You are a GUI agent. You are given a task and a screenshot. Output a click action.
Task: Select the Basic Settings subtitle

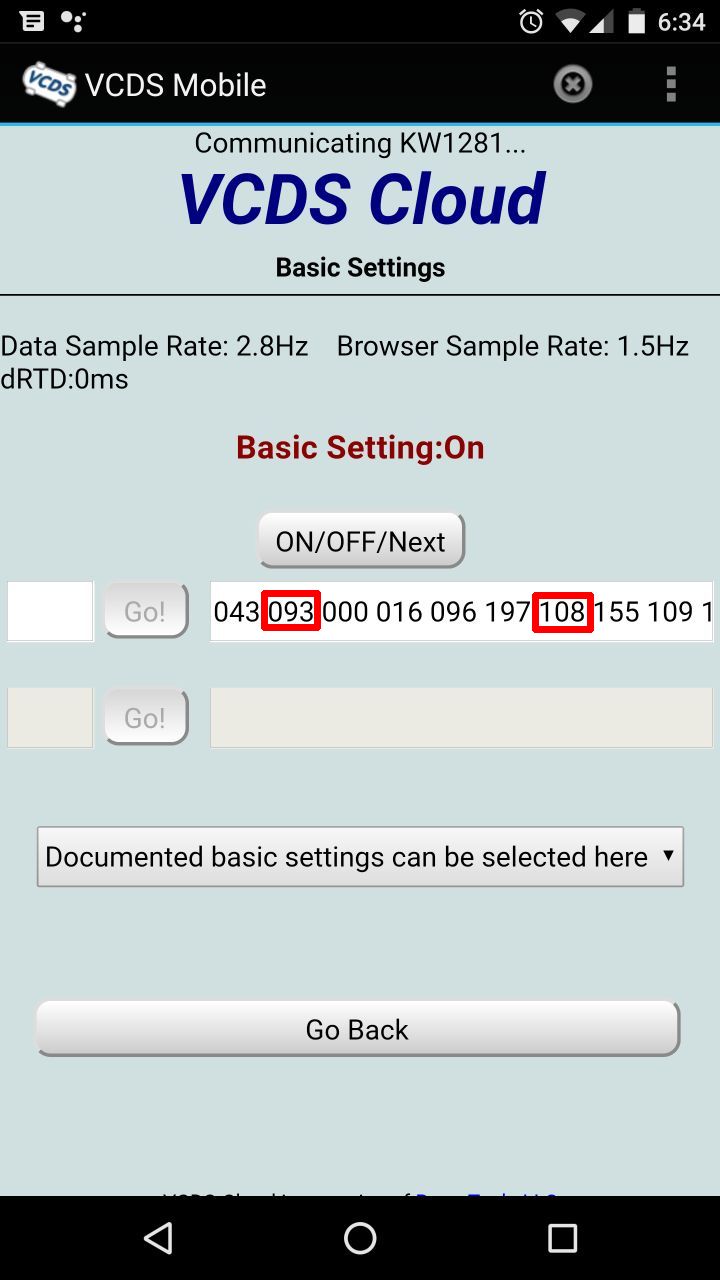360,268
